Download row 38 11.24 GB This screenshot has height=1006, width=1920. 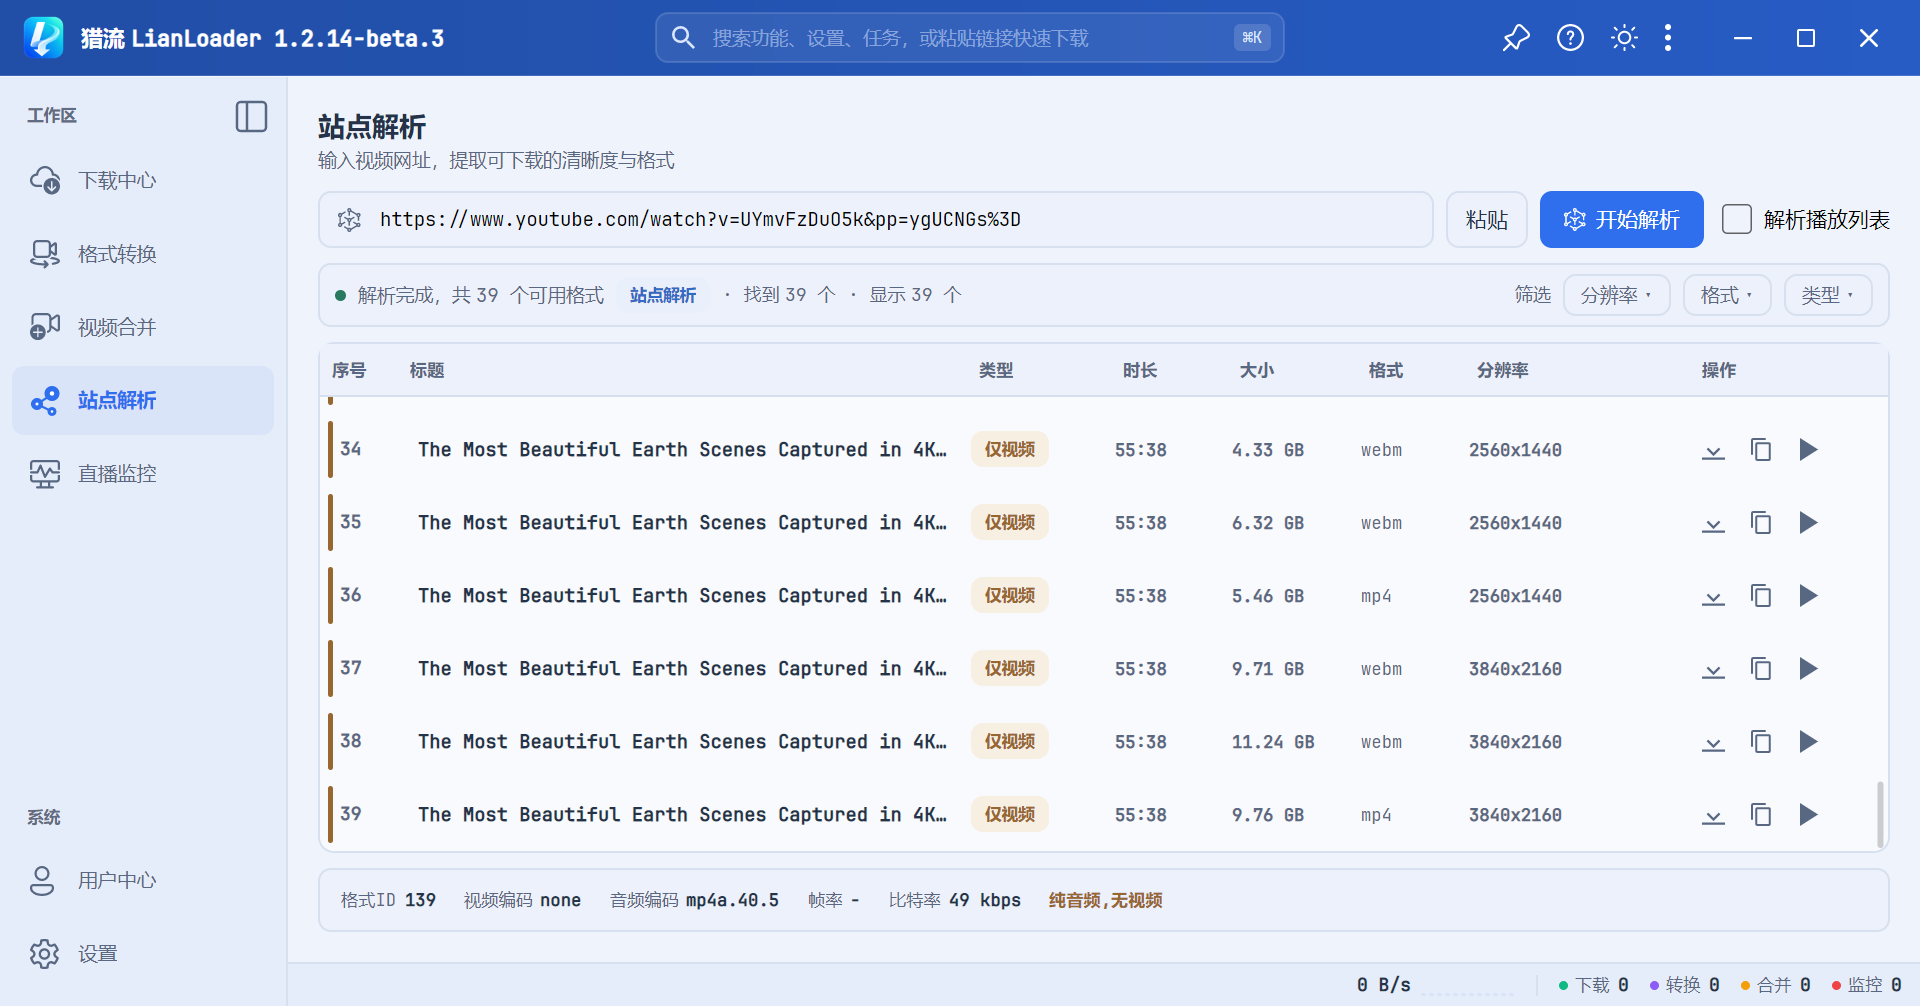pos(1713,742)
